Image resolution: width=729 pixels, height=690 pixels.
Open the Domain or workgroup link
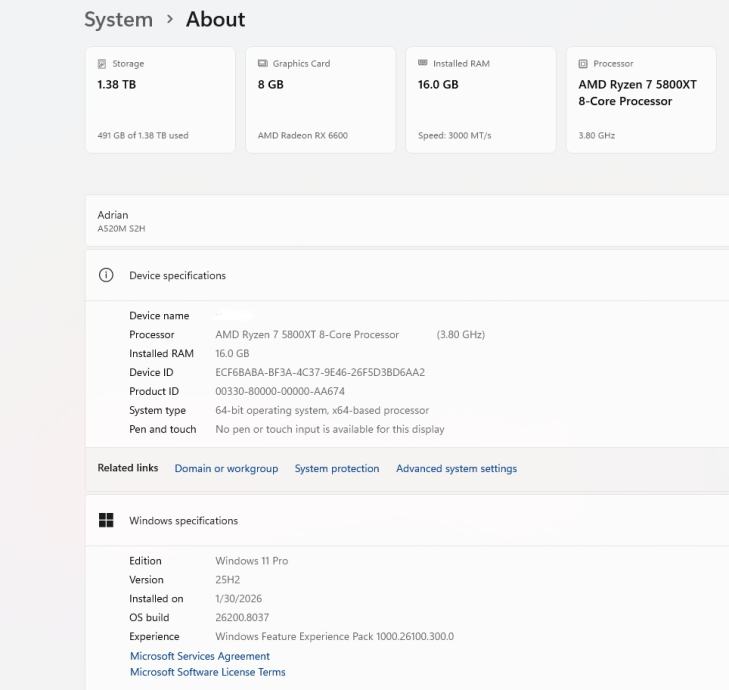[x=226, y=468]
